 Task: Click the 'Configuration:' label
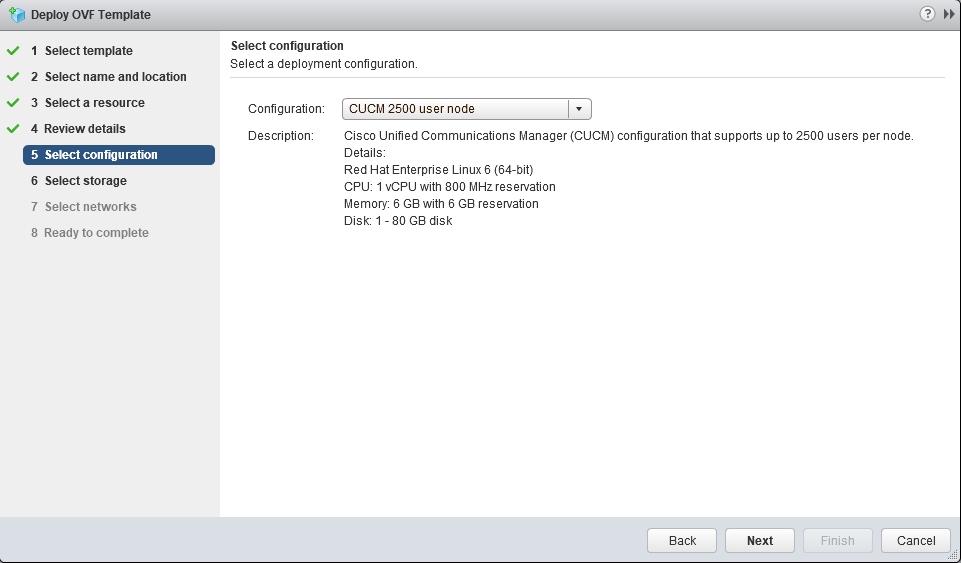tap(286, 109)
